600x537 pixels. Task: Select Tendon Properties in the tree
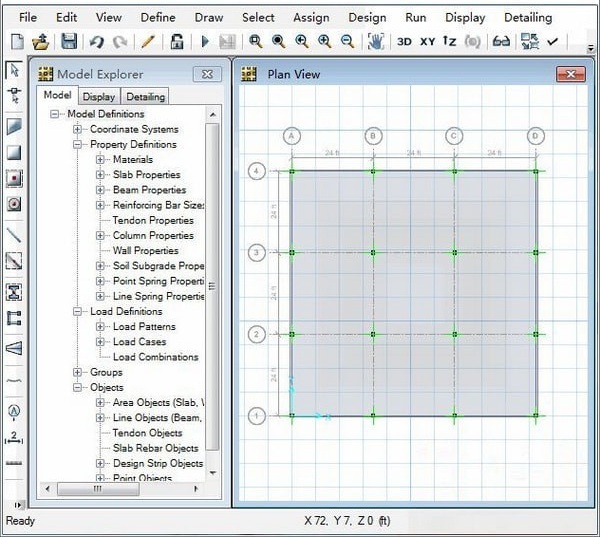[x=153, y=221]
